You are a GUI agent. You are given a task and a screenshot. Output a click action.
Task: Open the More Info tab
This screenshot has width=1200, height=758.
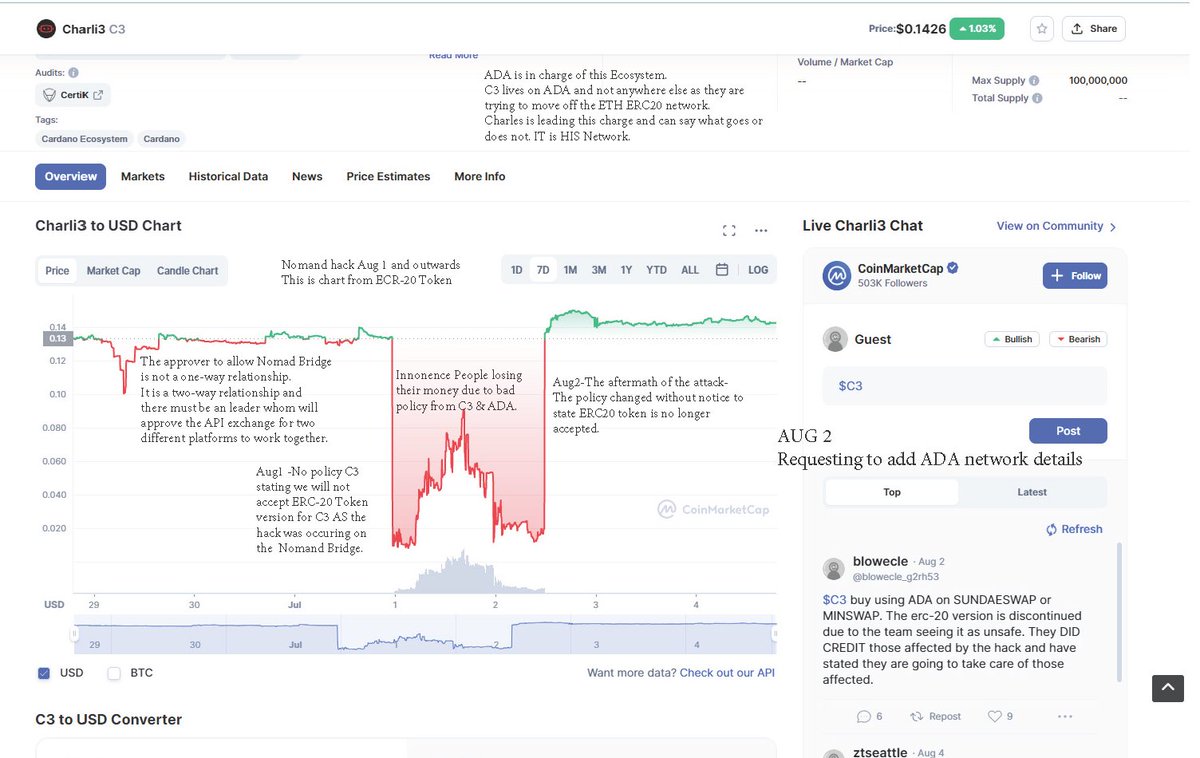point(480,176)
